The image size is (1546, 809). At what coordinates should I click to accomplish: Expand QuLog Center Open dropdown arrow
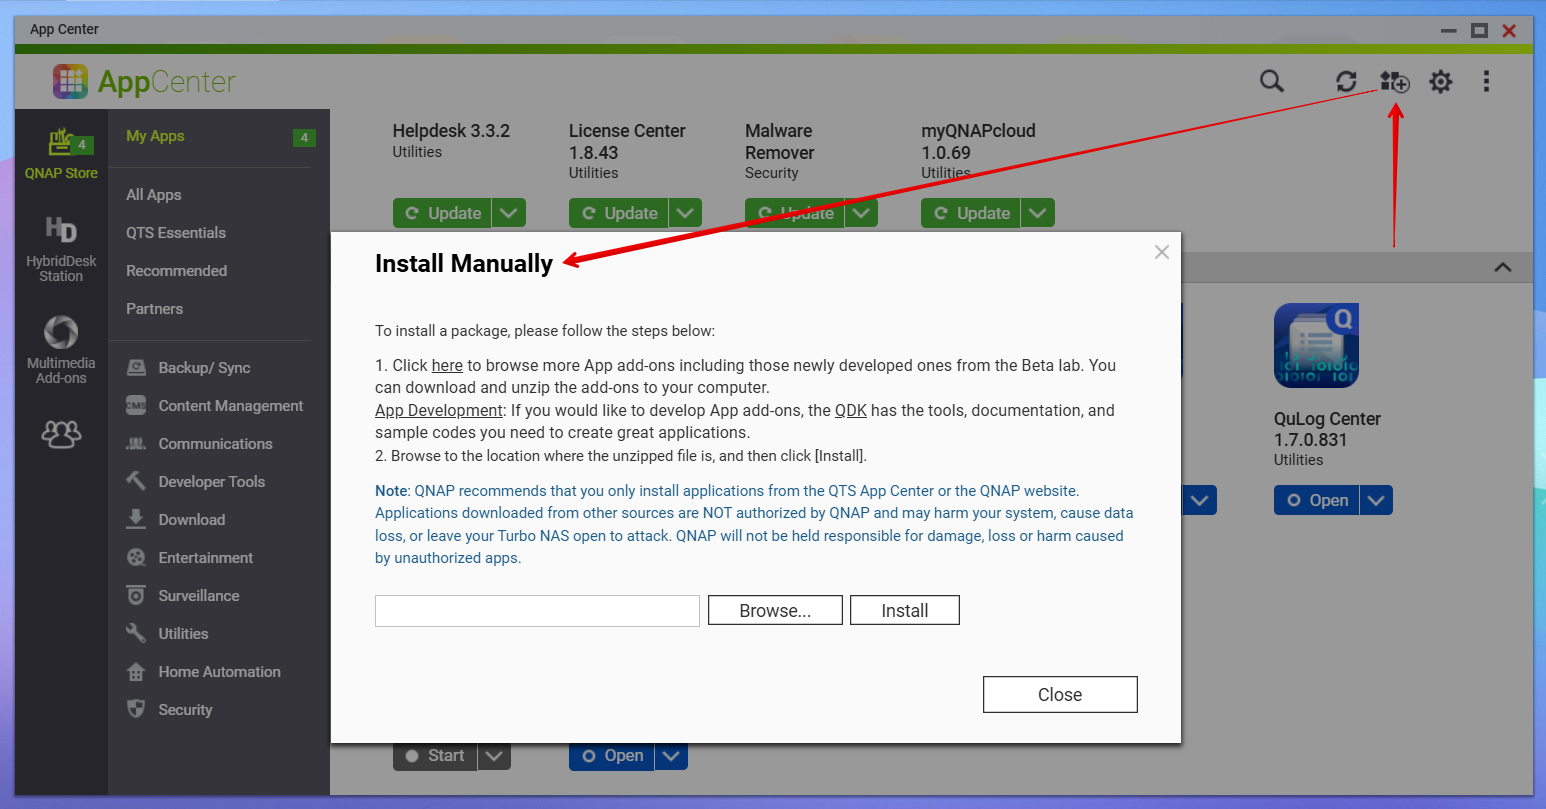tap(1376, 500)
